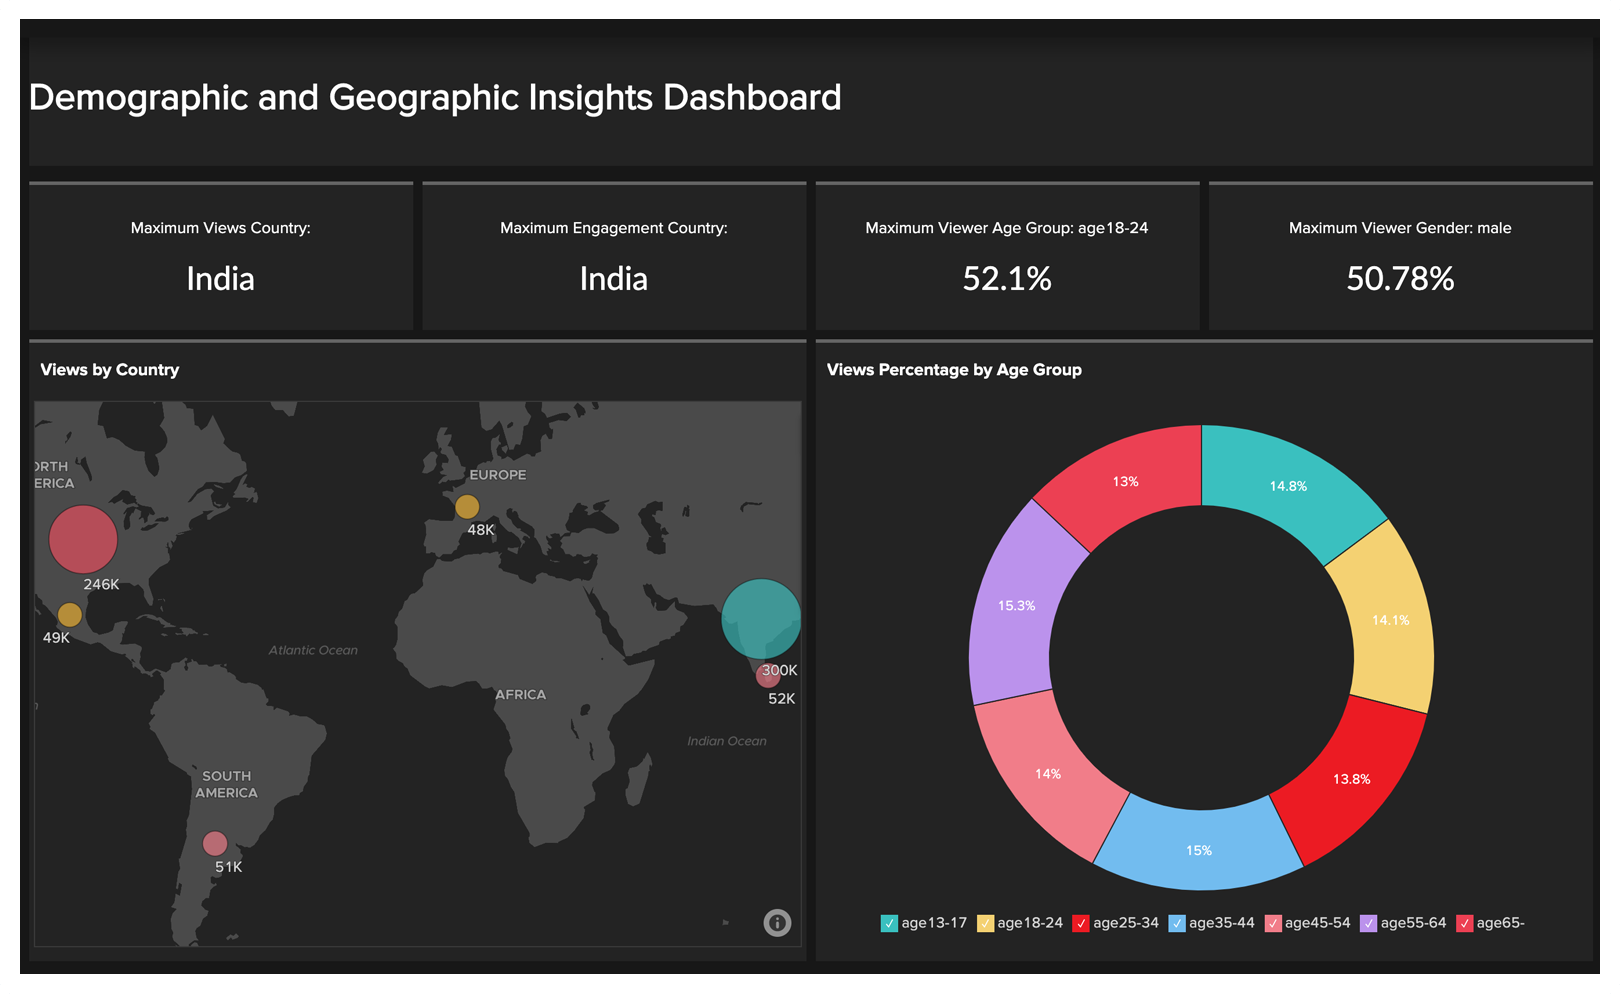The height and width of the screenshot is (994, 1620).
Task: Select the 15% blue donut segment
Action: pos(1199,850)
